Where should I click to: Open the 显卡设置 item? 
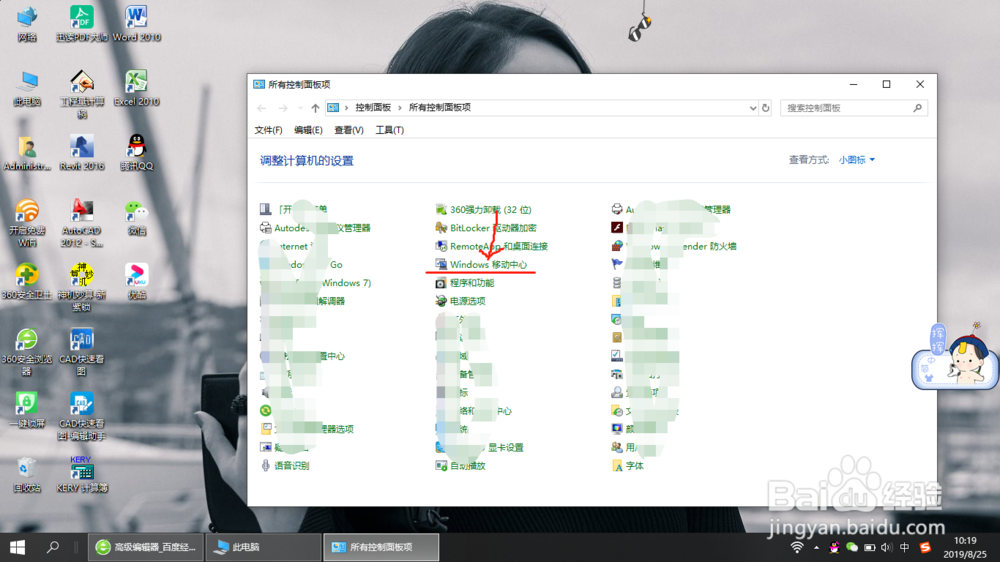[x=480, y=447]
